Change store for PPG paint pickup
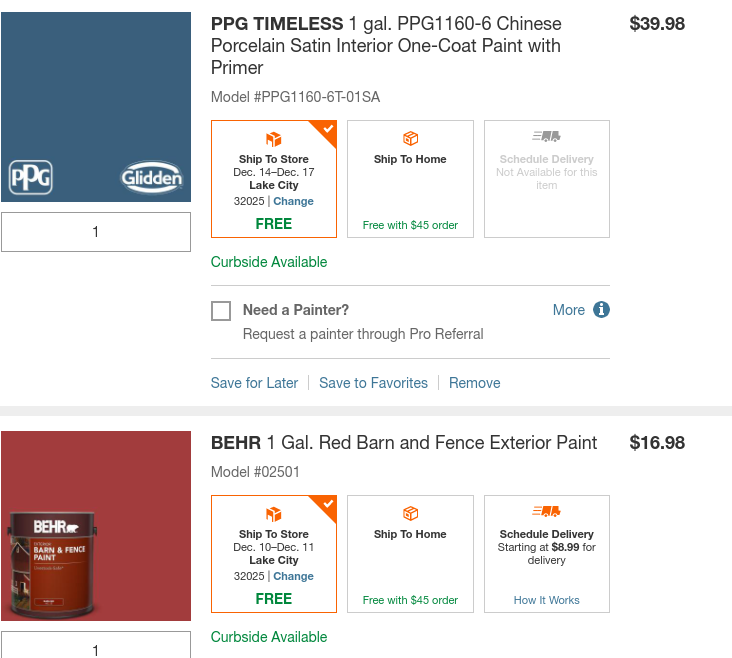732x658 pixels. (x=294, y=201)
